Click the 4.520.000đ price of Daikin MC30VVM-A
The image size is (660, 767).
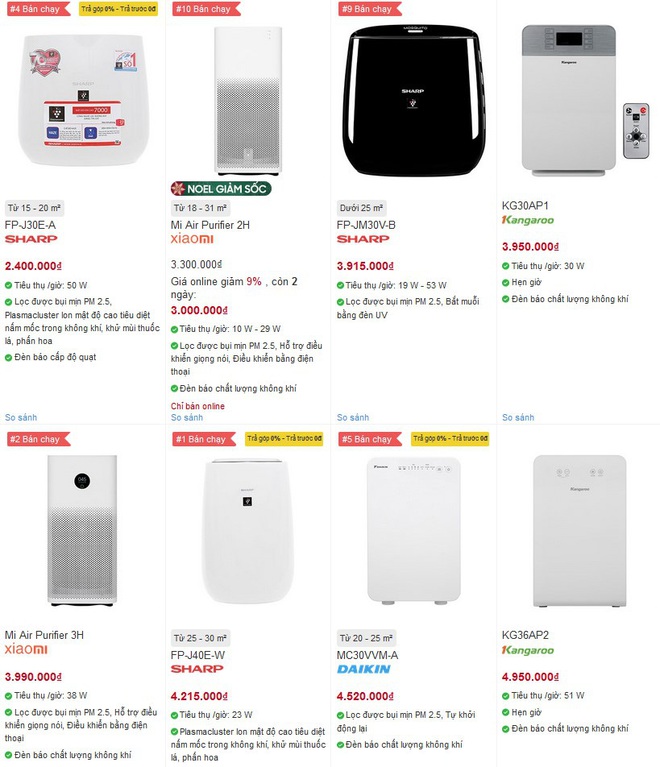(365, 696)
